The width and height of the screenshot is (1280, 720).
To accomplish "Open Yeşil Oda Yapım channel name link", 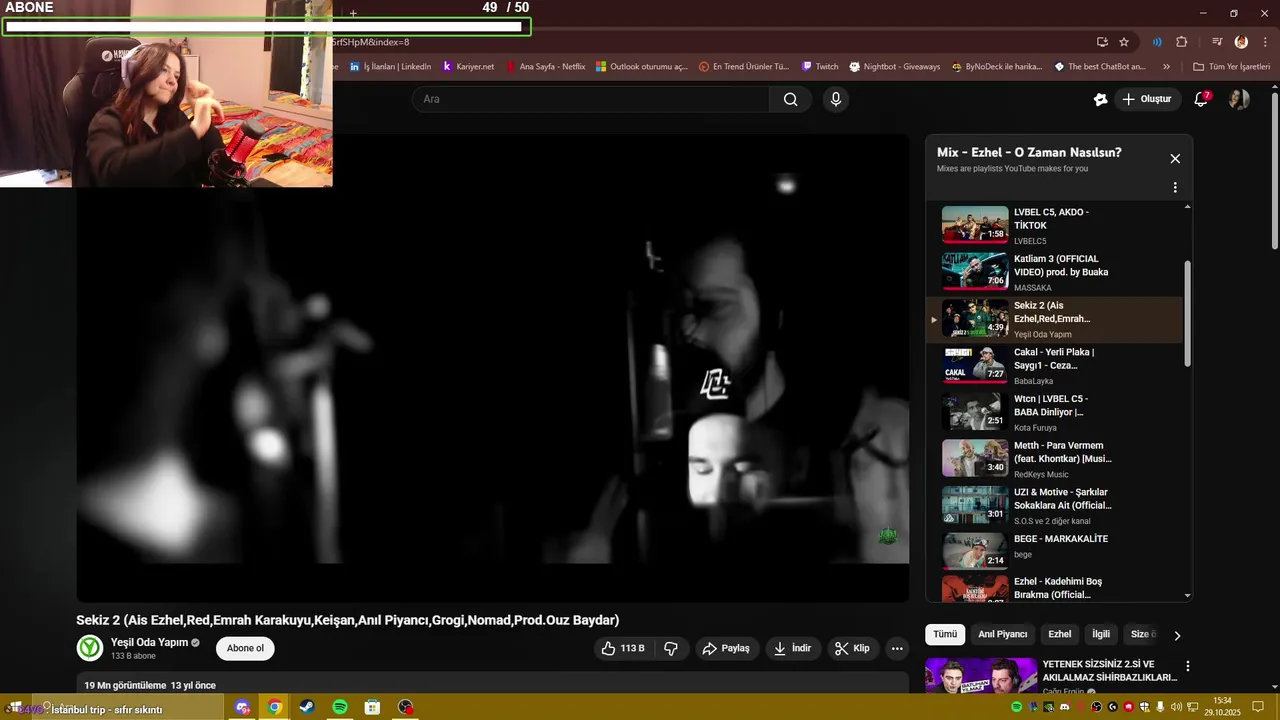I will pos(150,642).
